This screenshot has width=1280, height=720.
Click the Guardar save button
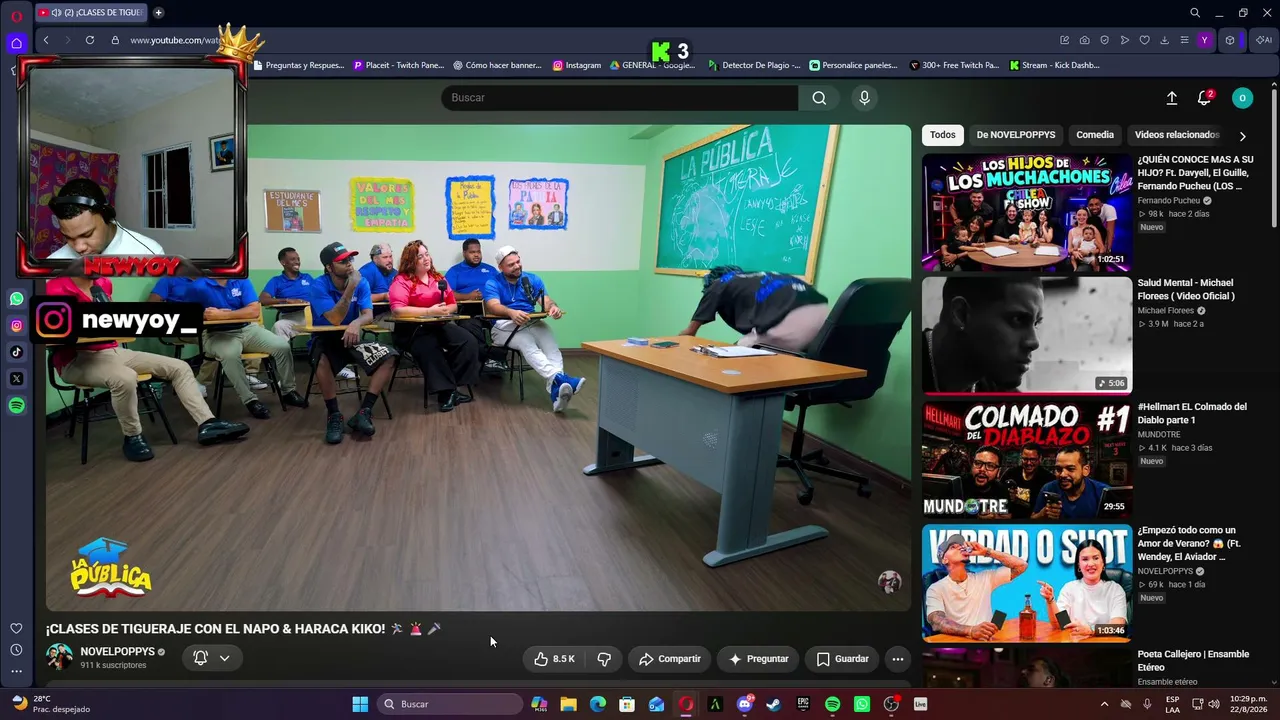842,659
